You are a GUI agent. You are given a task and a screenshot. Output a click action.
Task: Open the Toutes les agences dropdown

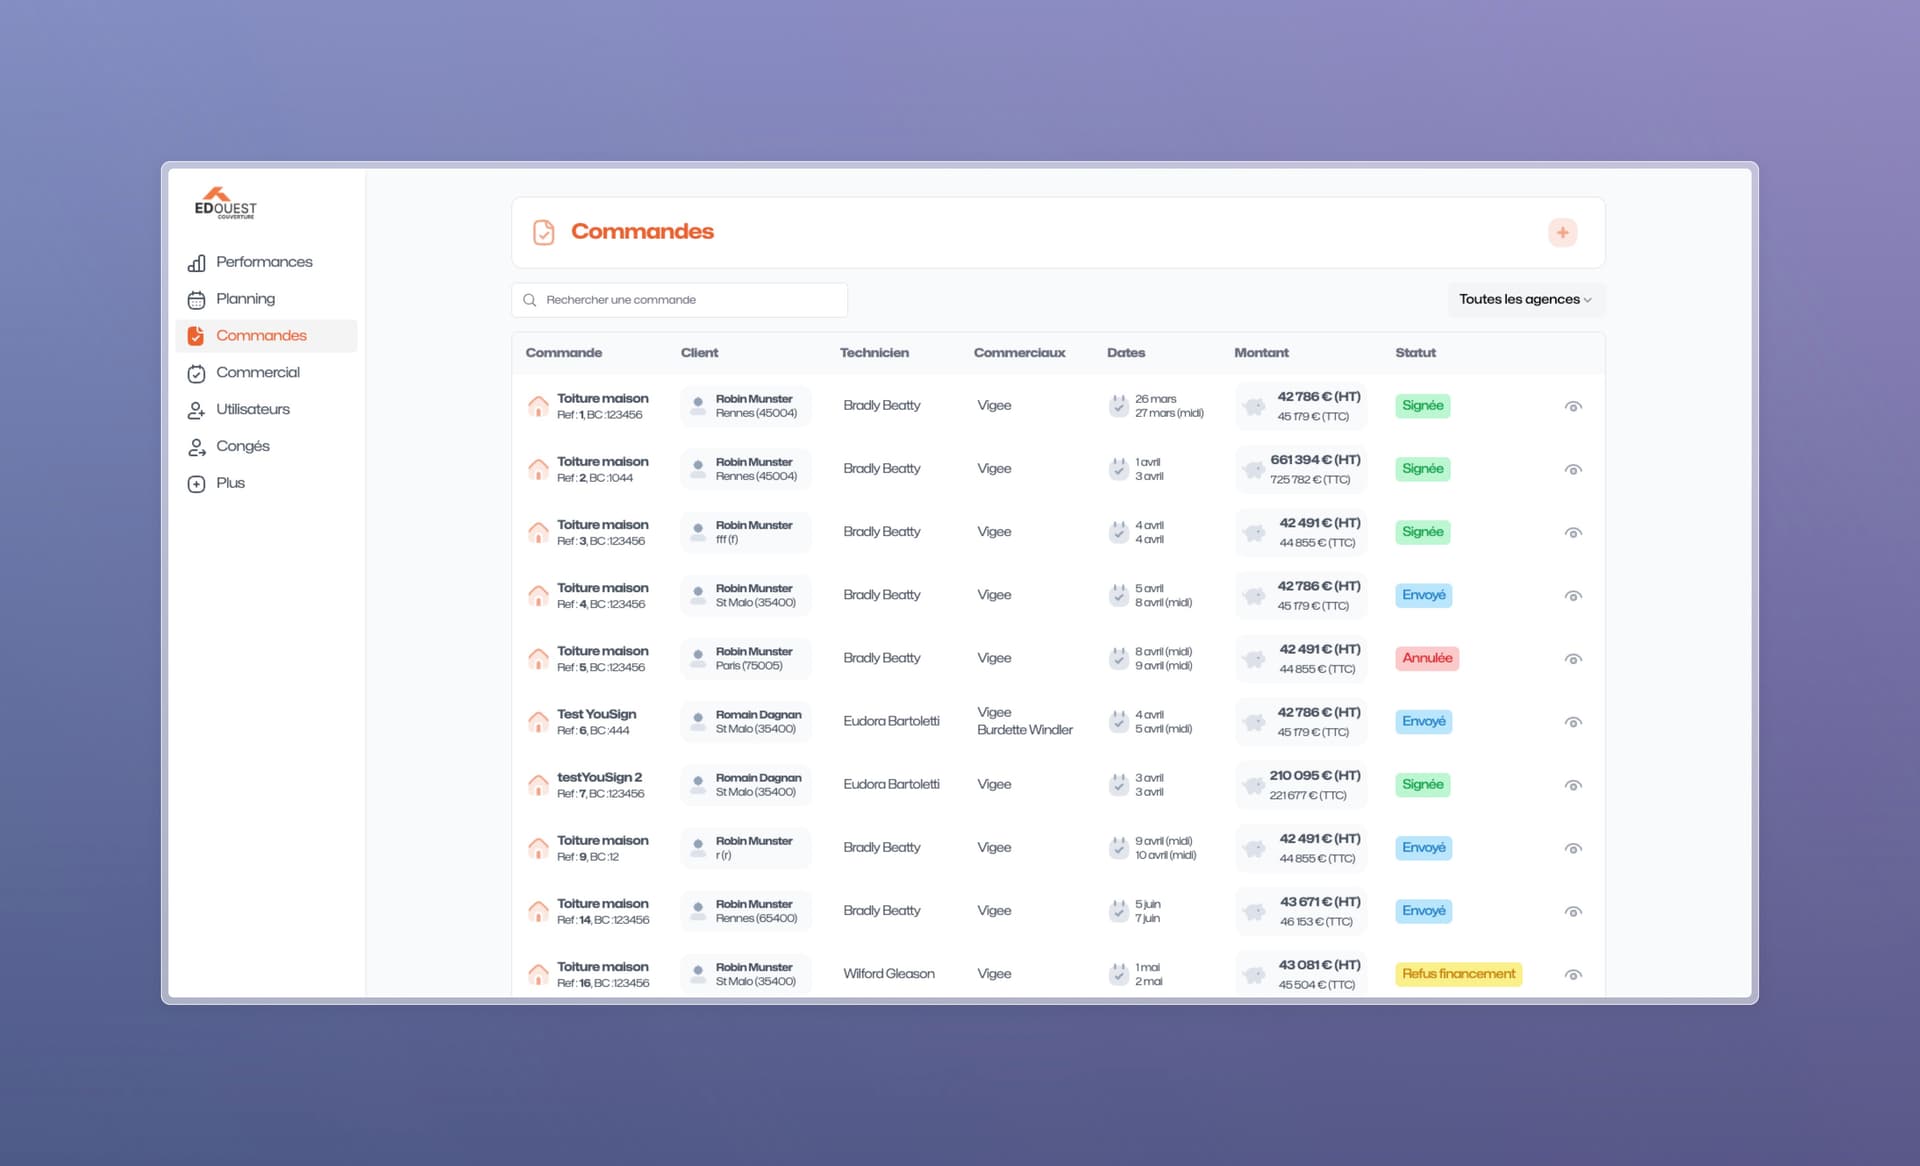tap(1524, 300)
